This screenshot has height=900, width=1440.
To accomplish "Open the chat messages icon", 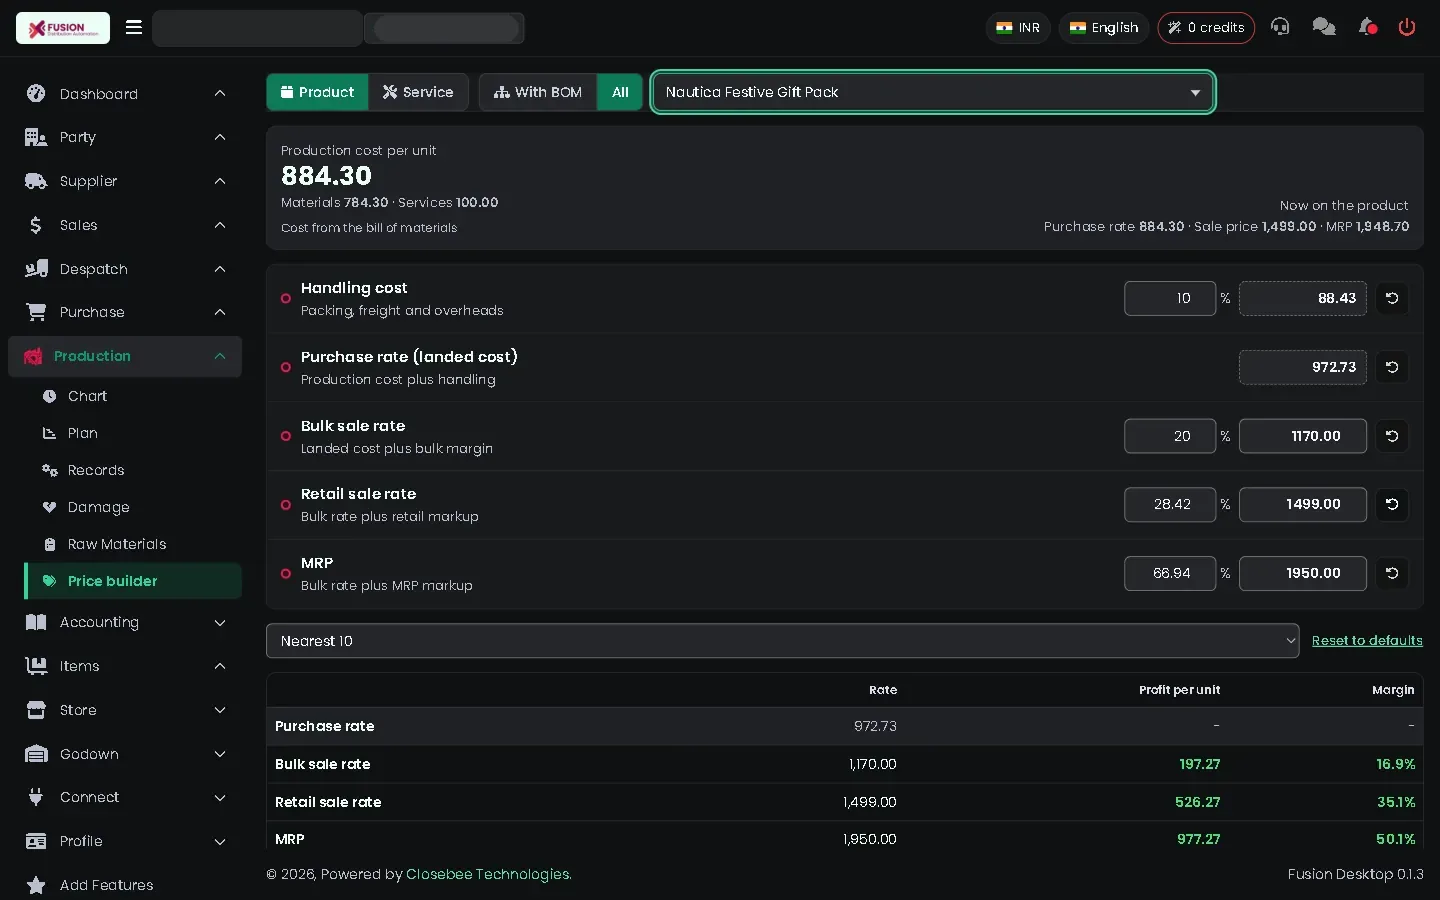I will coord(1324,27).
